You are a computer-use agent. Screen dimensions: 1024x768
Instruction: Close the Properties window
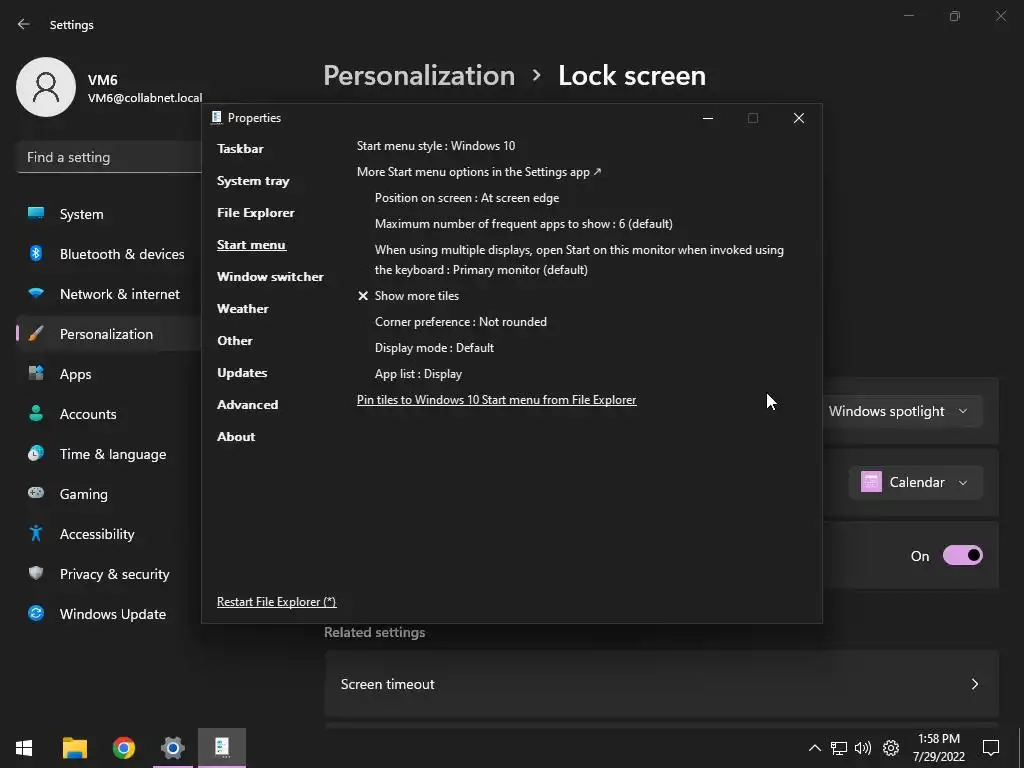tap(799, 118)
